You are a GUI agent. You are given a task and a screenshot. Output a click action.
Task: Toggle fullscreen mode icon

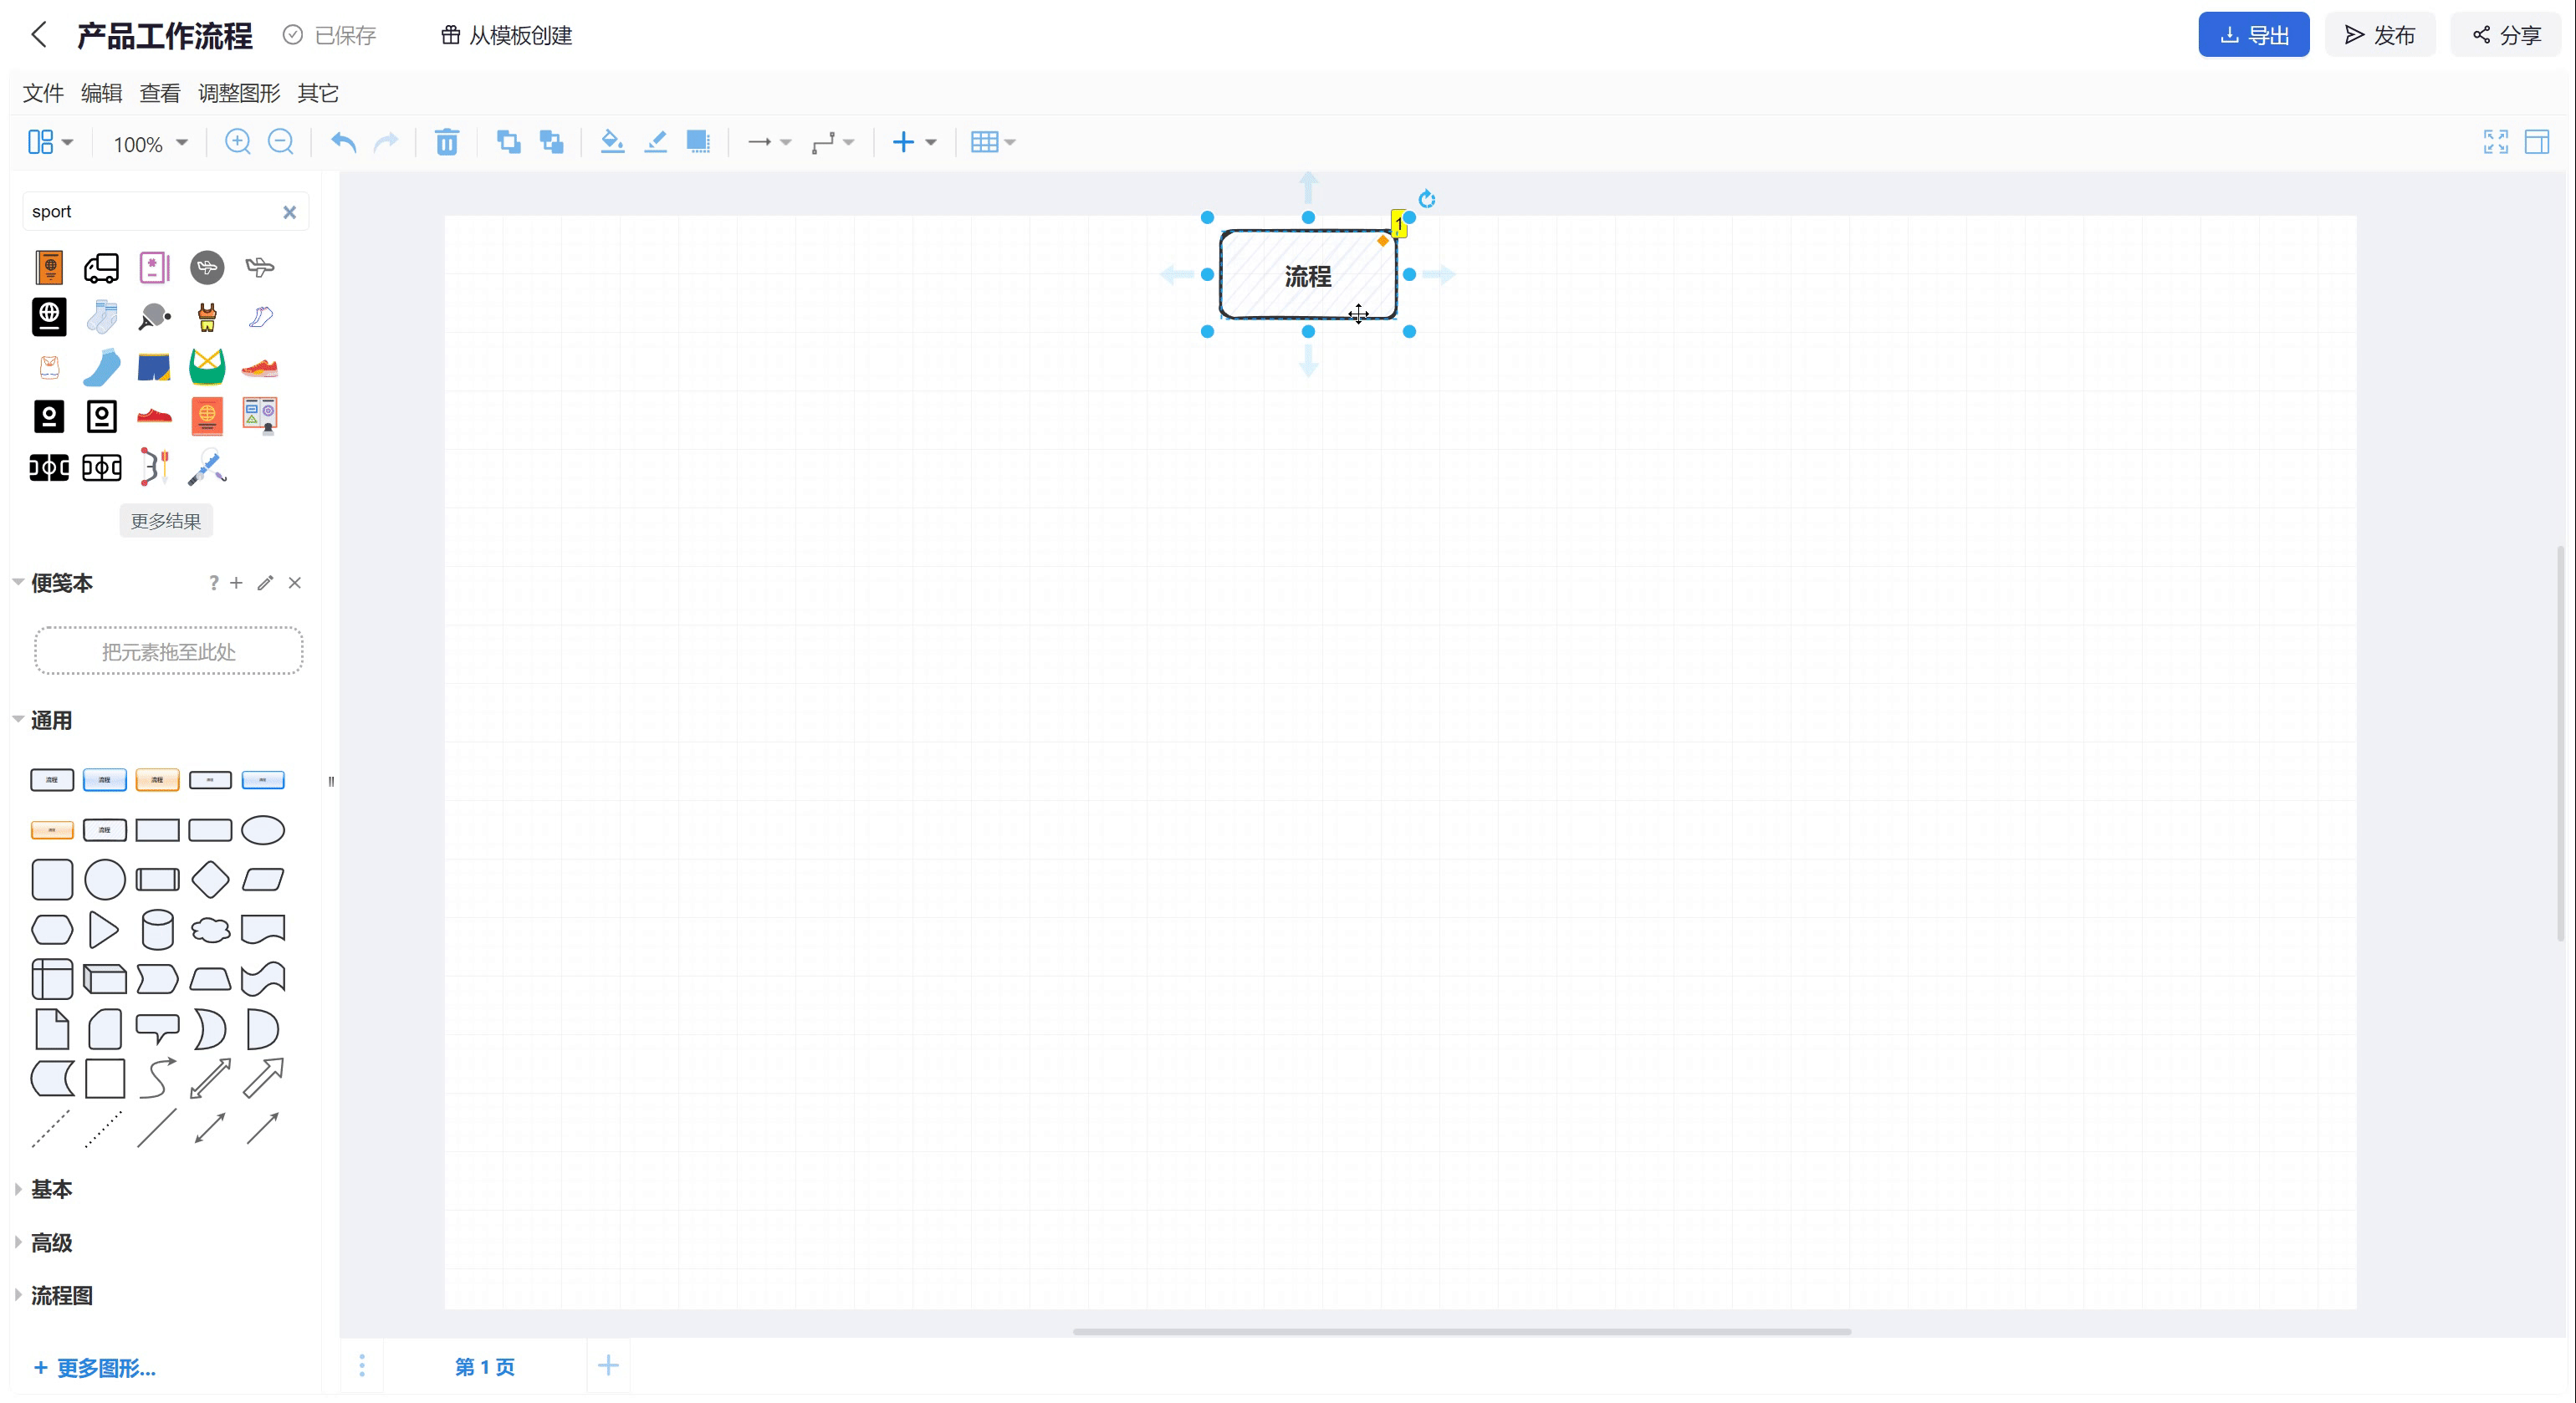pyautogui.click(x=2495, y=142)
